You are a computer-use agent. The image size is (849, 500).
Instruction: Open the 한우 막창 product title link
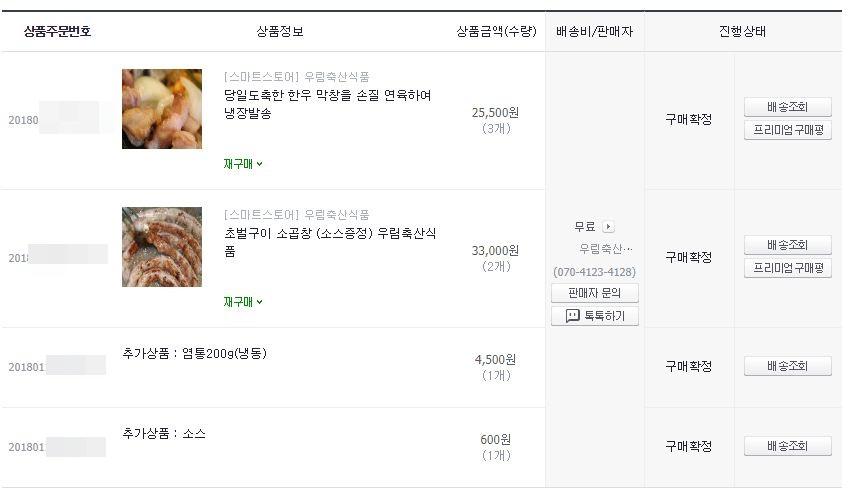tap(328, 104)
